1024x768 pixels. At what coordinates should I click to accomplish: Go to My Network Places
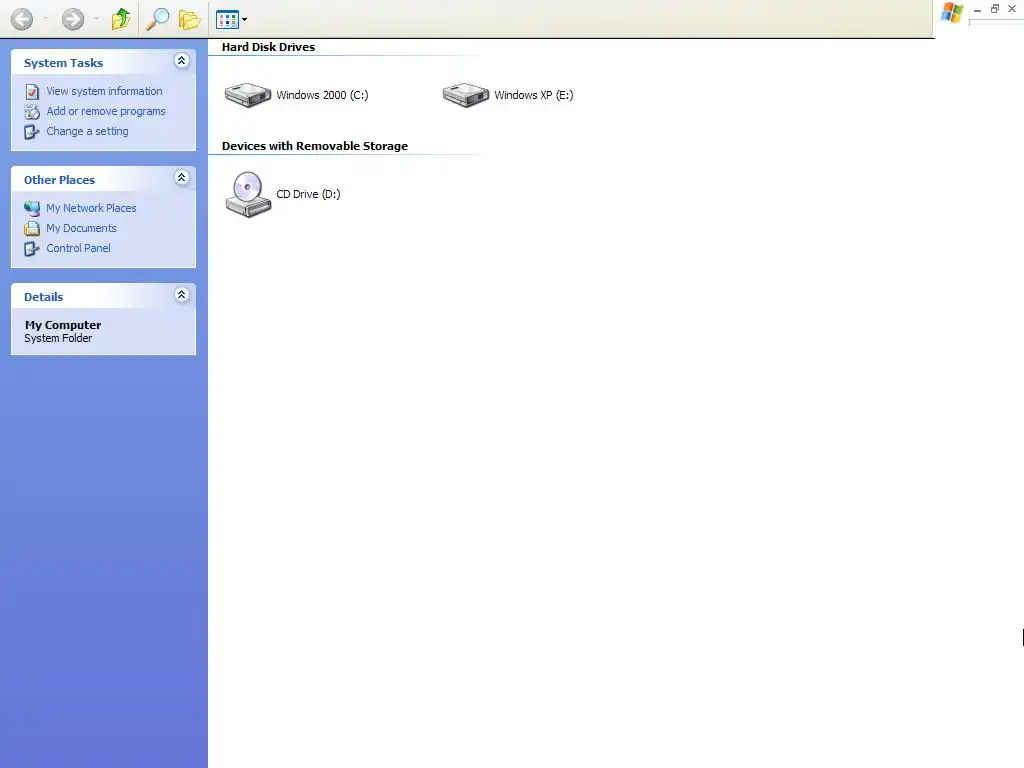[91, 208]
